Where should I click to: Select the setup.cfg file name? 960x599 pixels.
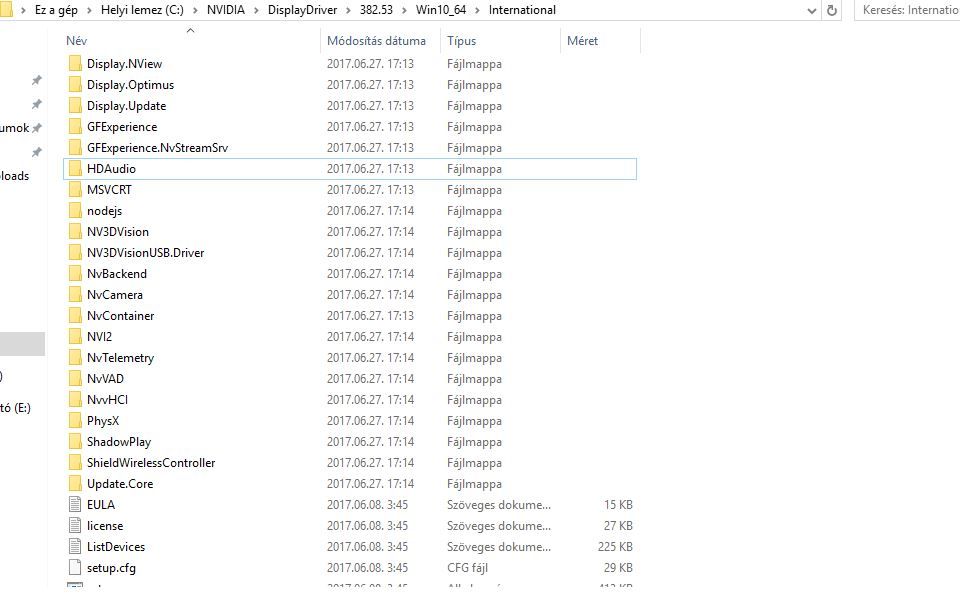point(111,568)
